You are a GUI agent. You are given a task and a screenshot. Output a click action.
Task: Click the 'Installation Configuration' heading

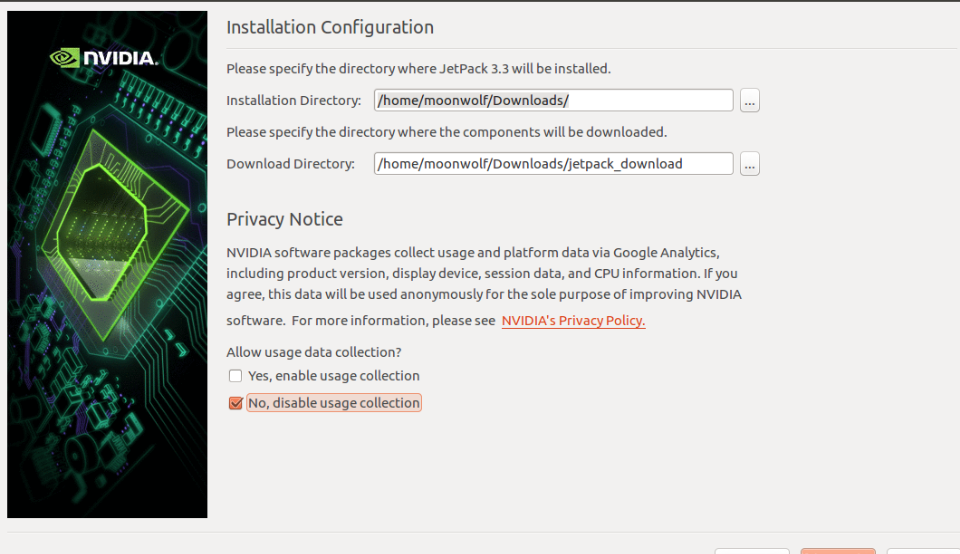(x=330, y=28)
